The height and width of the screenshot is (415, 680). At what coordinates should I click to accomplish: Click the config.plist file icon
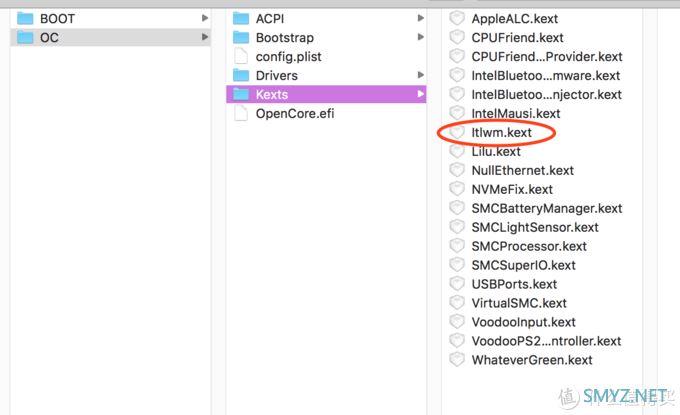(x=241, y=56)
